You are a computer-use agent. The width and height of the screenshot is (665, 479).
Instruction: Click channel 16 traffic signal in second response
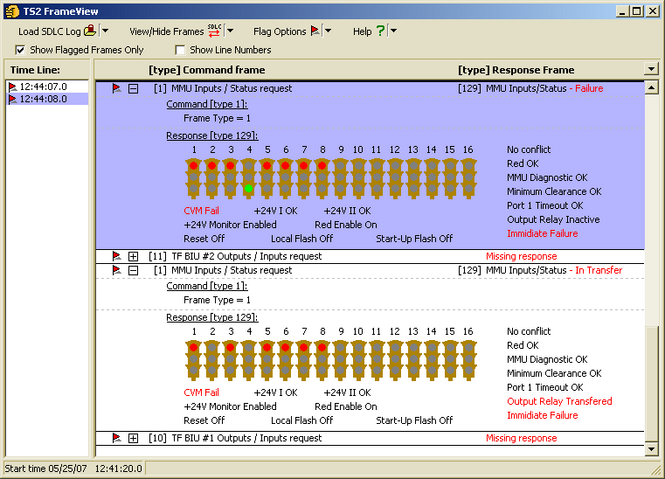click(468, 358)
